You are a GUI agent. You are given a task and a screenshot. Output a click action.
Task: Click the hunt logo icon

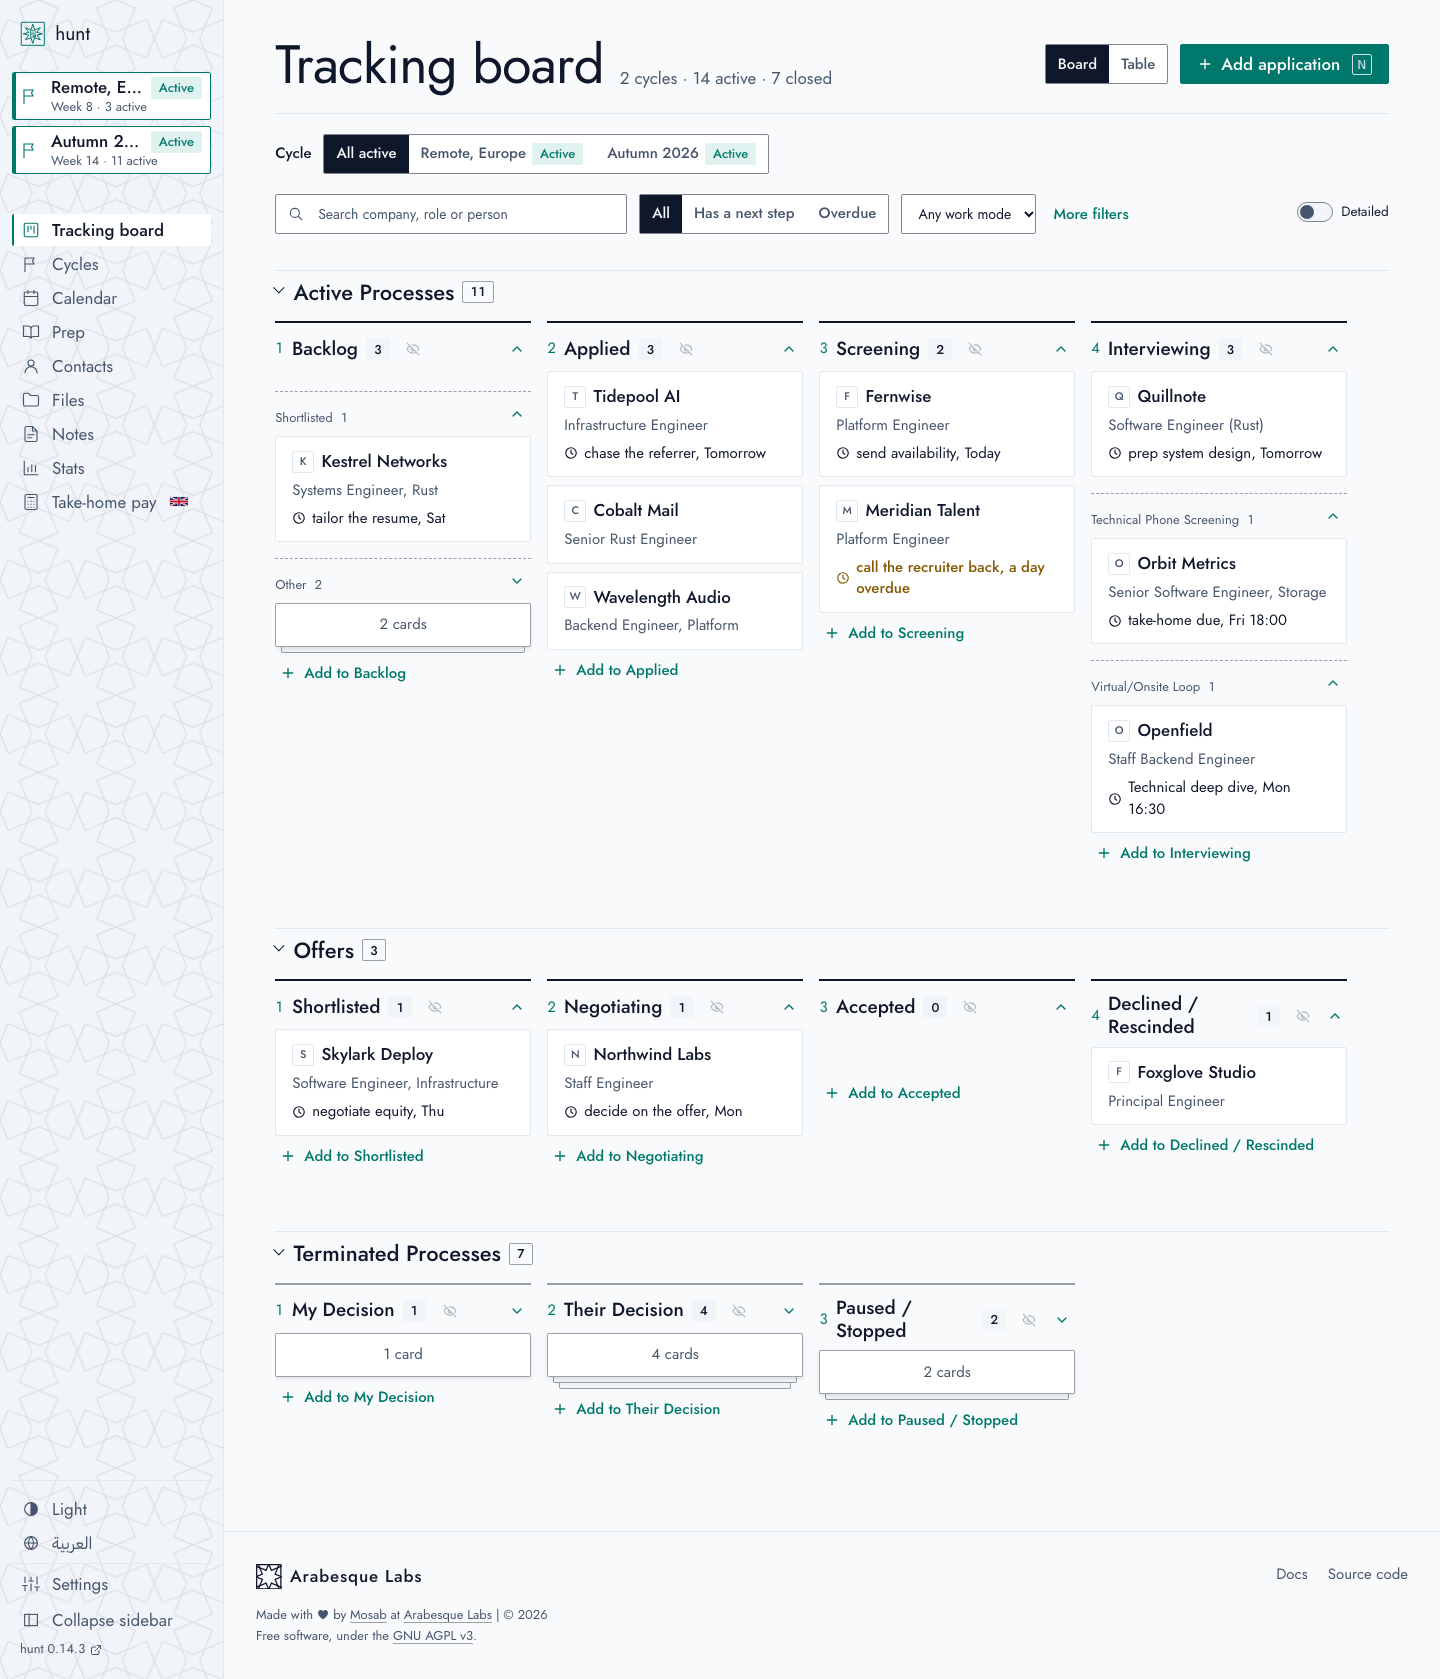coord(33,34)
